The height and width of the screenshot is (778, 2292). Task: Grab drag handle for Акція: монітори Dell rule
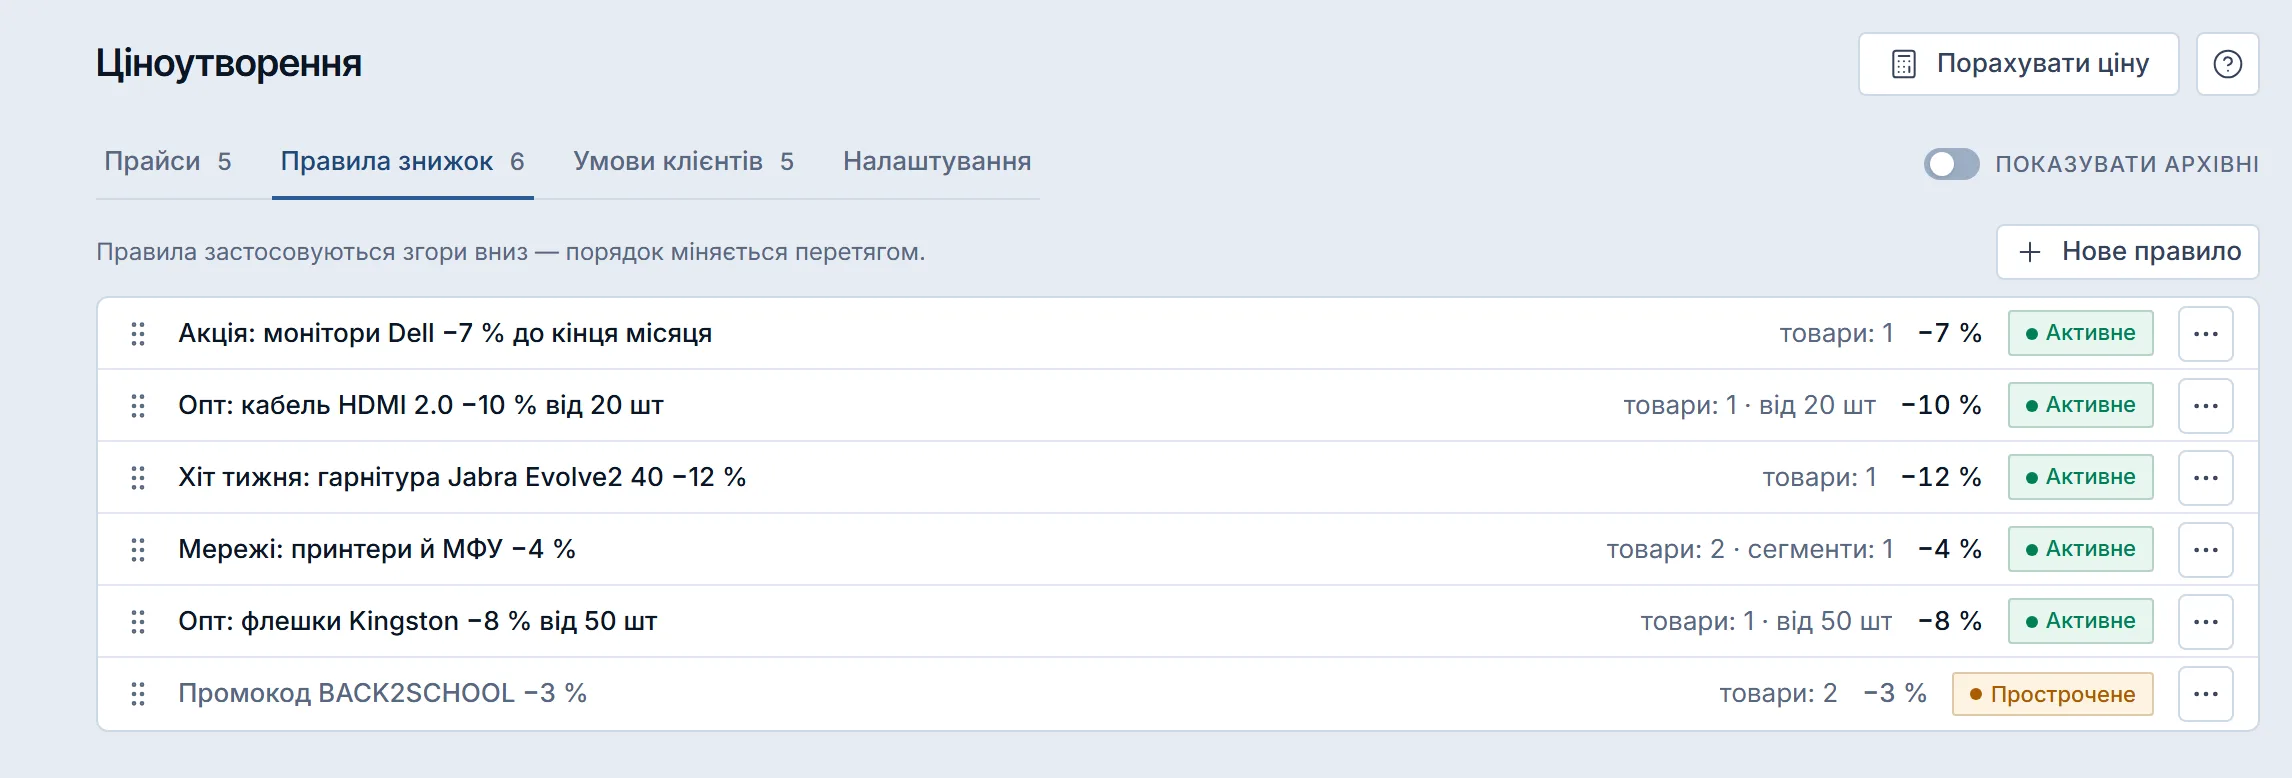[x=138, y=334]
